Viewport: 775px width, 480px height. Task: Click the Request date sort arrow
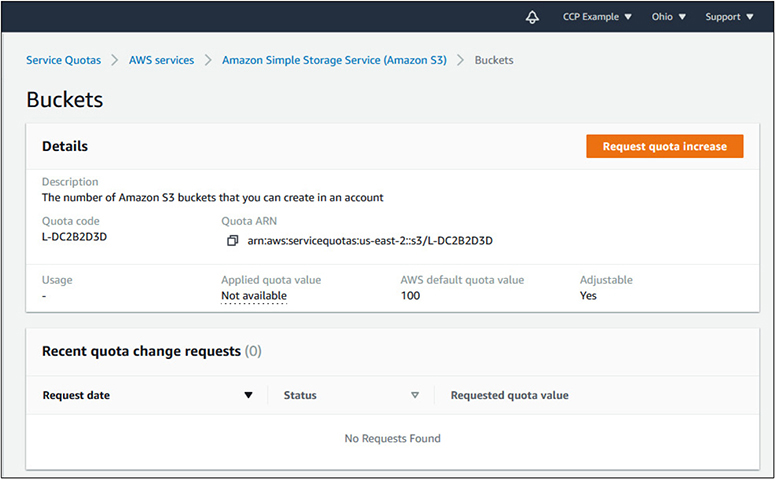click(249, 396)
